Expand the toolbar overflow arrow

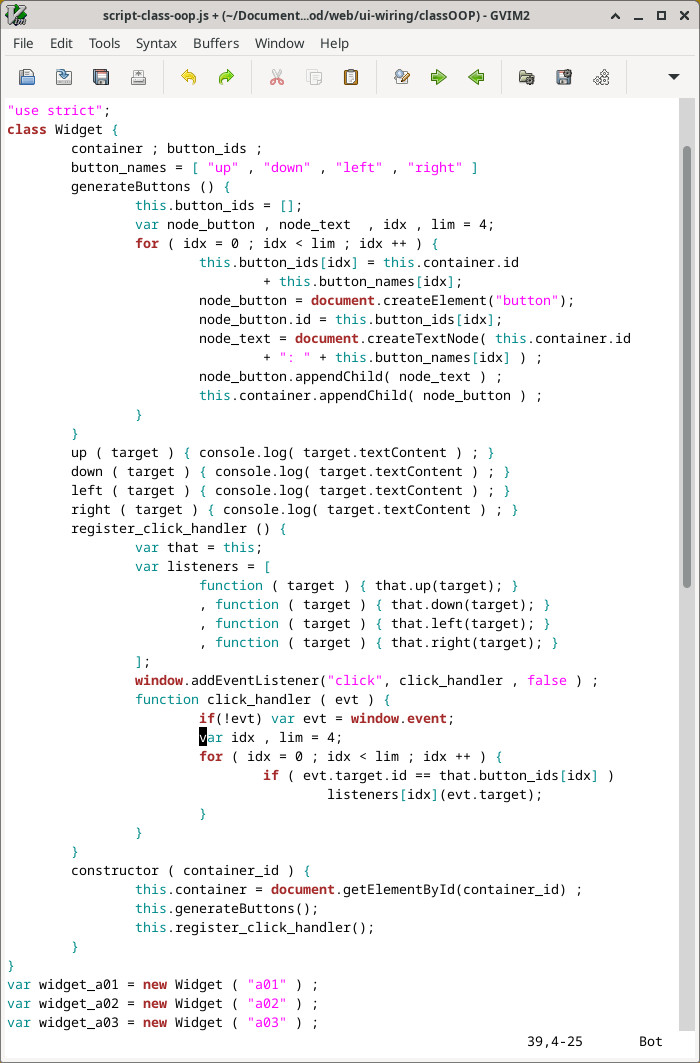tap(674, 77)
